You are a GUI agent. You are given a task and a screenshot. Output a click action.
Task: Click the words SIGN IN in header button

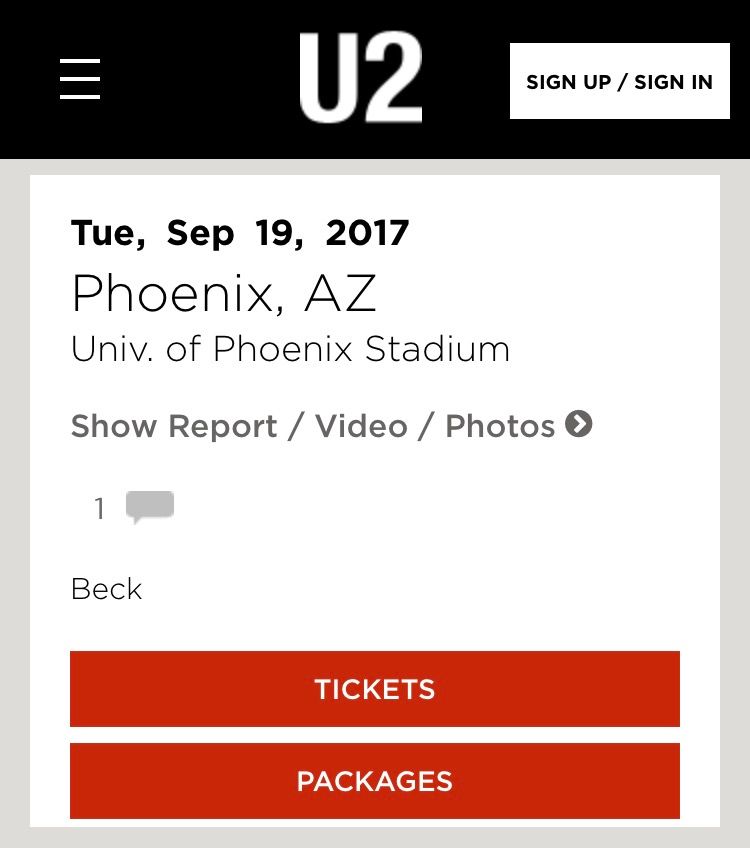(x=673, y=82)
